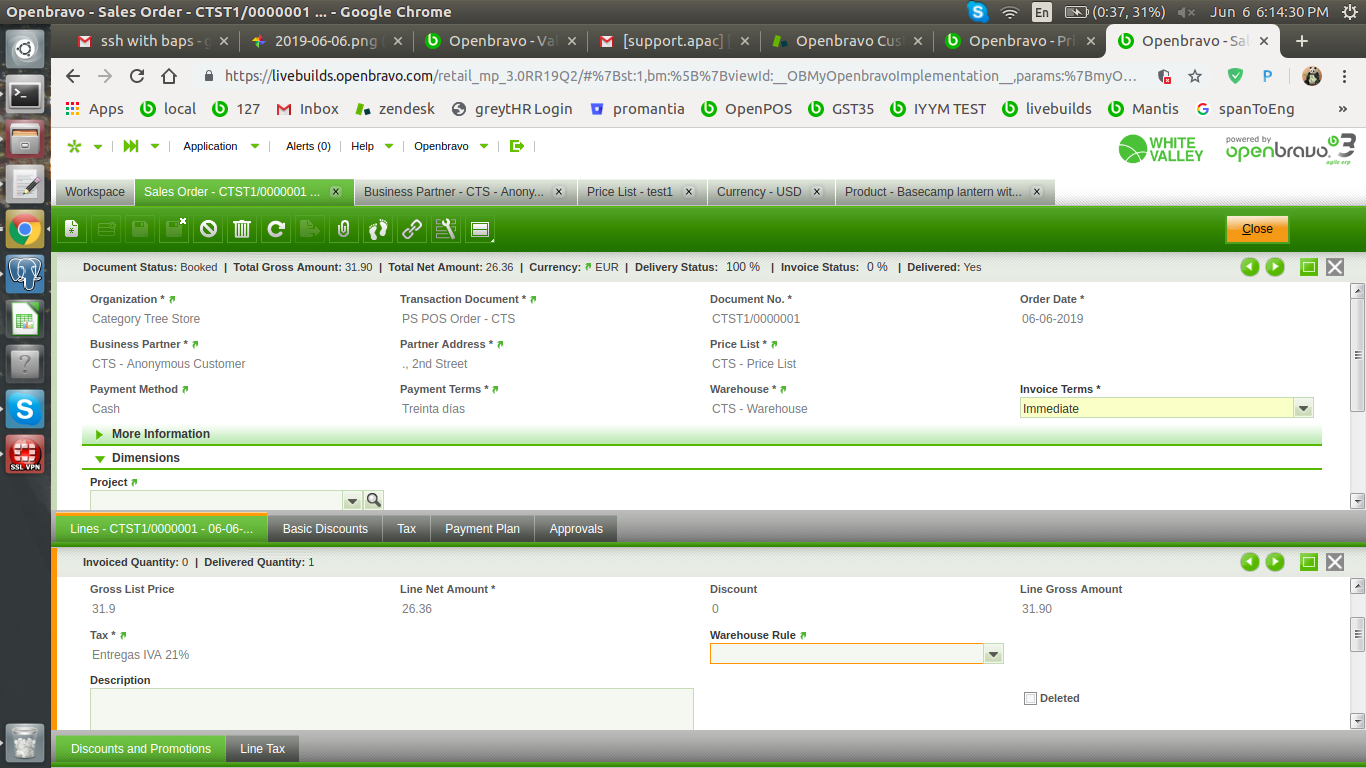Open the audit trail footprints icon
This screenshot has height=768, width=1366.
click(x=377, y=230)
